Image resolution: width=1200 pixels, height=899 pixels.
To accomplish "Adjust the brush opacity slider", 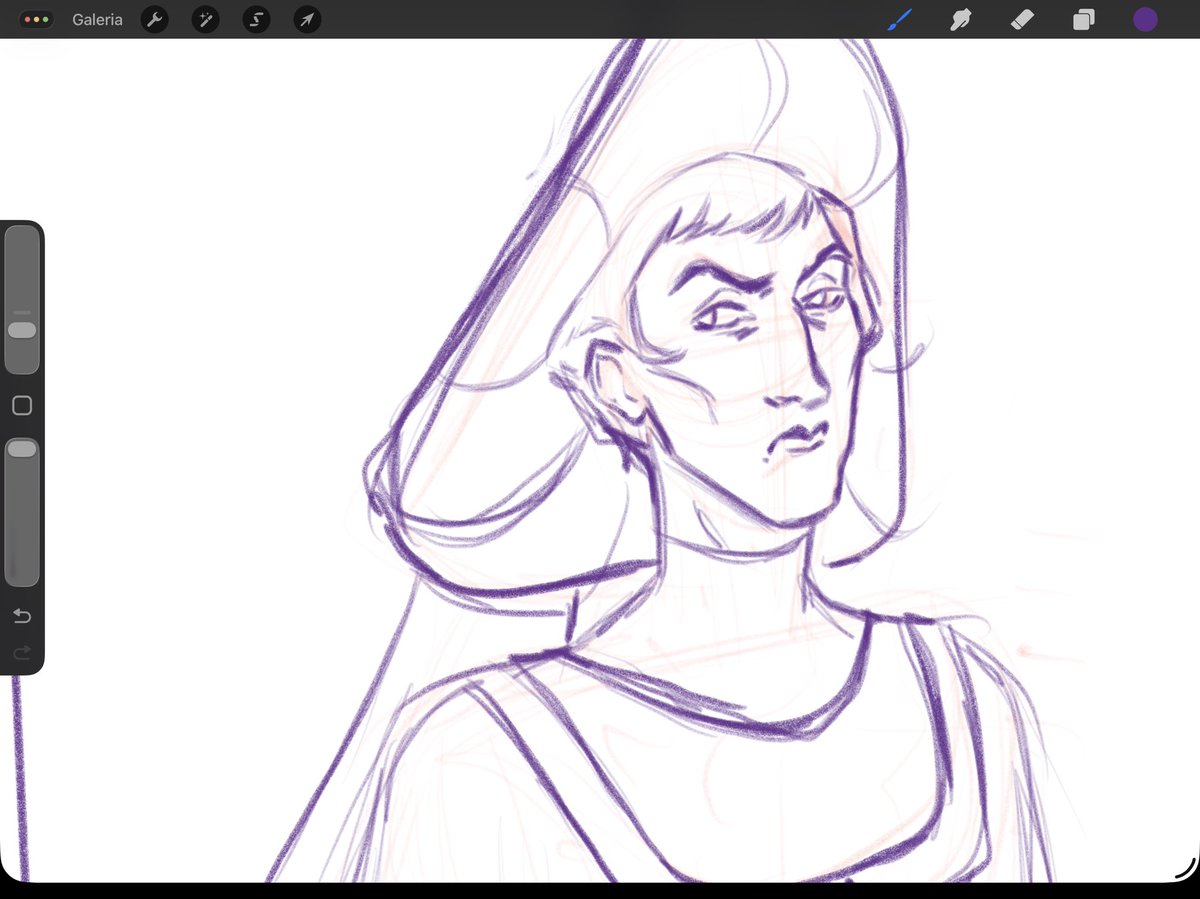I will pos(22,511).
